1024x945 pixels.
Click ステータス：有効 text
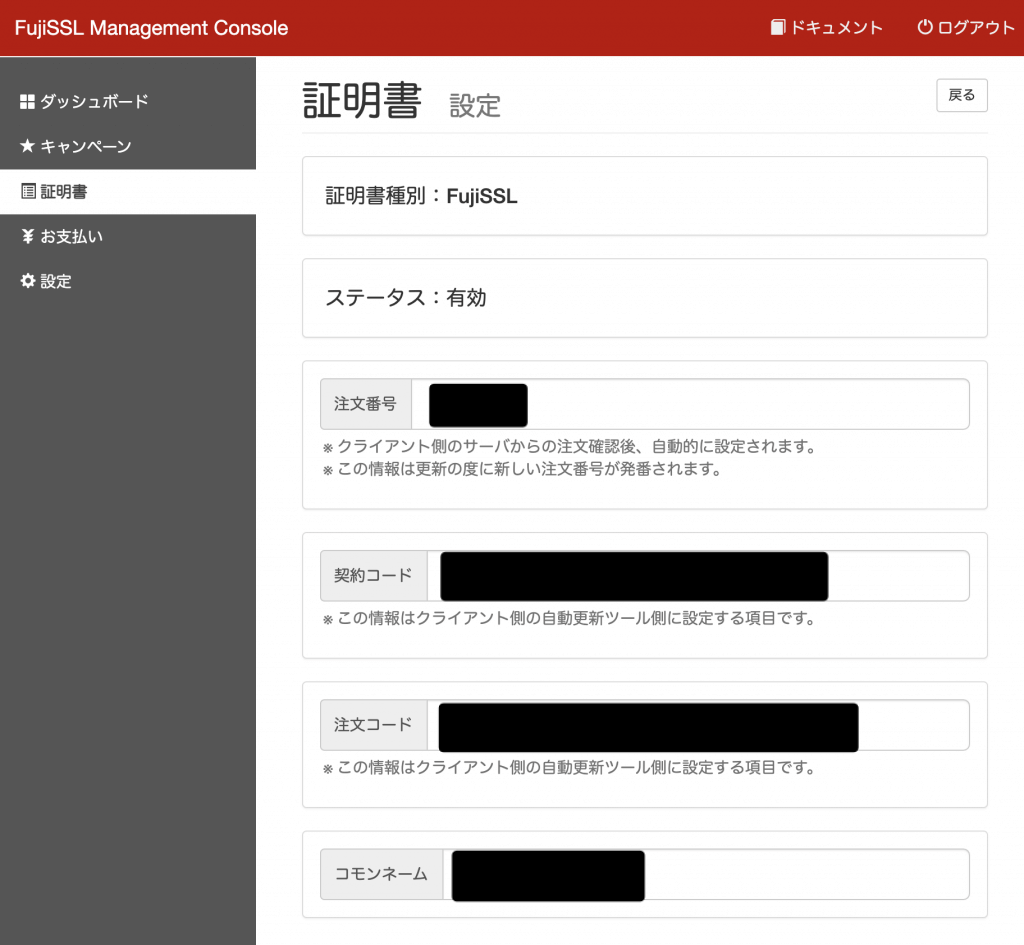pyautogui.click(x=406, y=298)
